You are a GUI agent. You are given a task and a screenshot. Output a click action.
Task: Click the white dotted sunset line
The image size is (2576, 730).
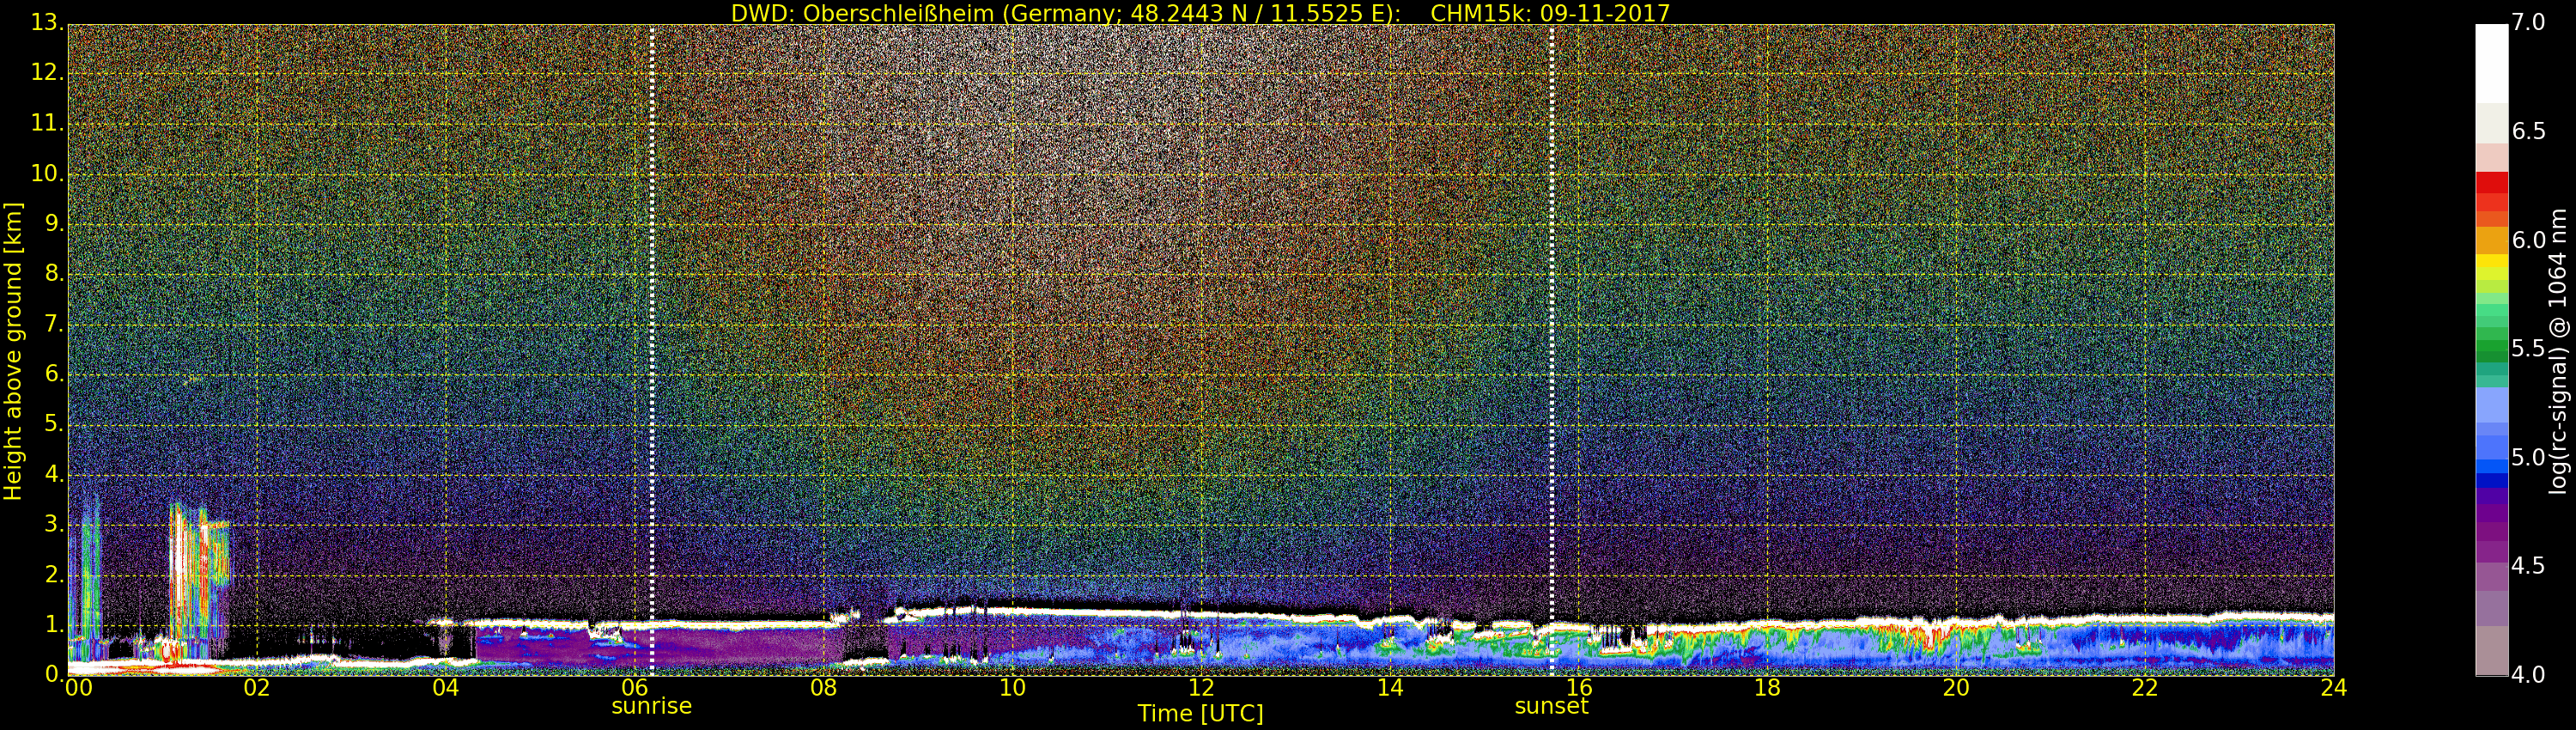tap(1551, 350)
